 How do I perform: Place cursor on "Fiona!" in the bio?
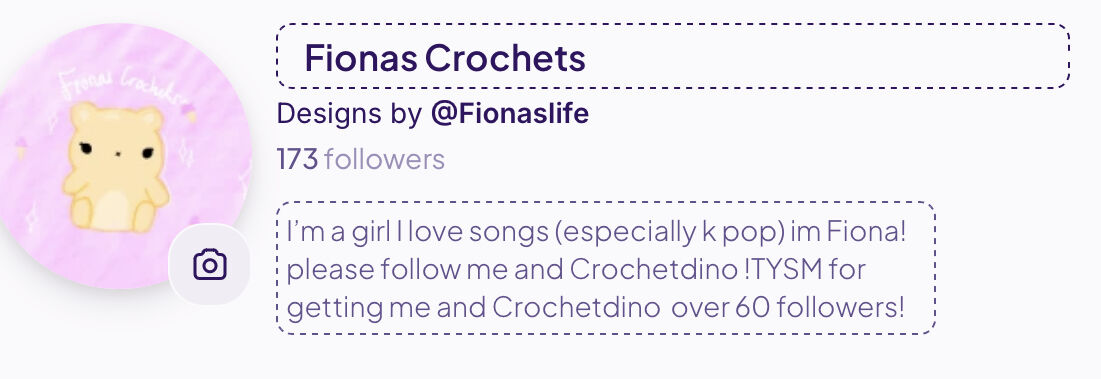click(866, 231)
